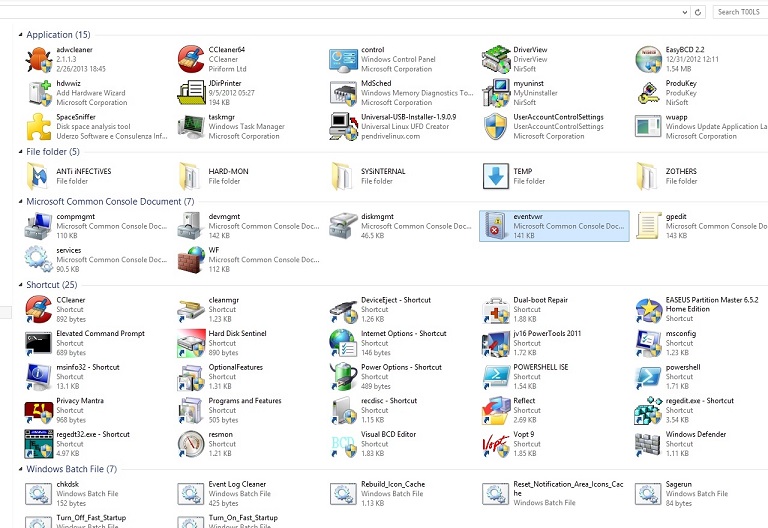This screenshot has height=528, width=768.
Task: Click the 'msinfo32 - Shortcut' label
Action: [88, 367]
